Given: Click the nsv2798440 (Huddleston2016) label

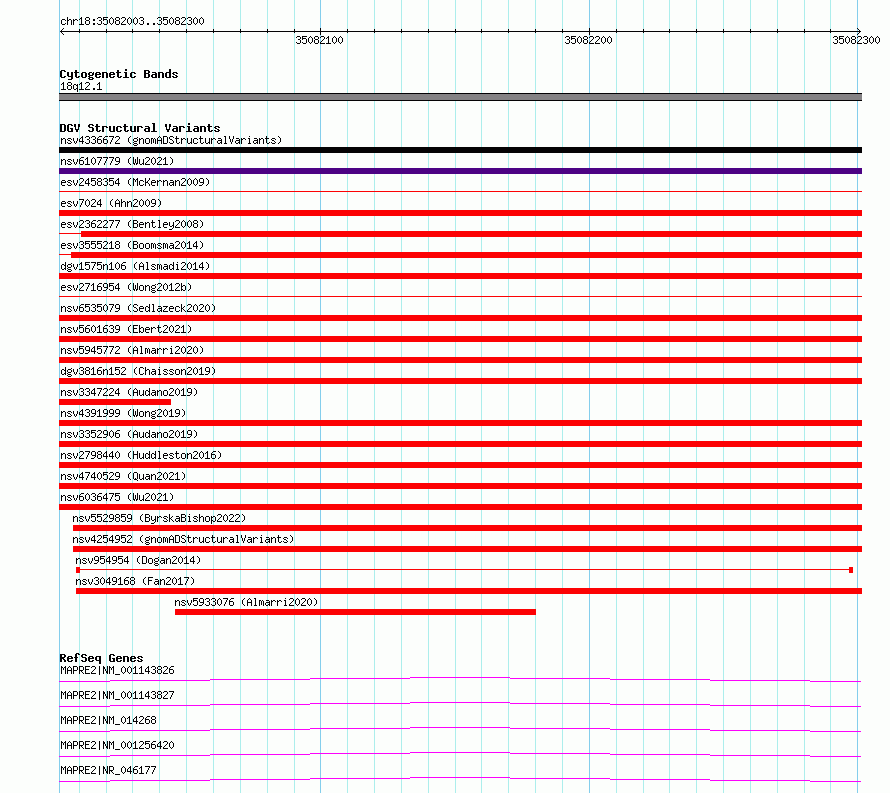Looking at the screenshot, I should [141, 455].
